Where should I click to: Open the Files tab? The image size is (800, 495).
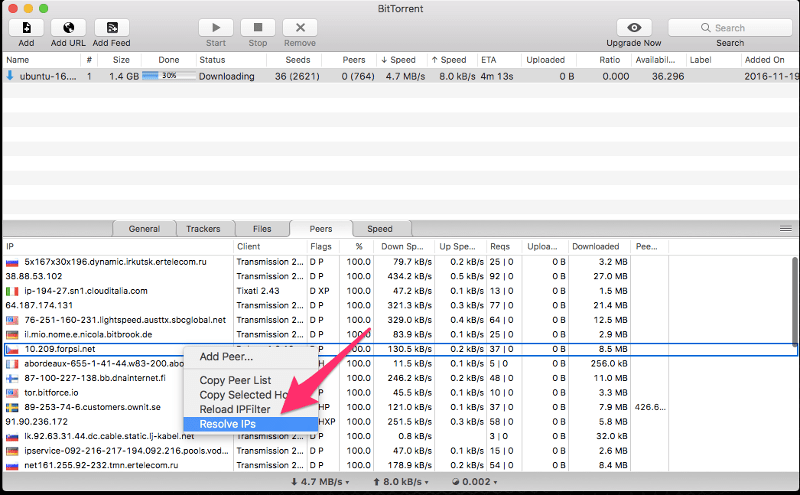(x=262, y=229)
